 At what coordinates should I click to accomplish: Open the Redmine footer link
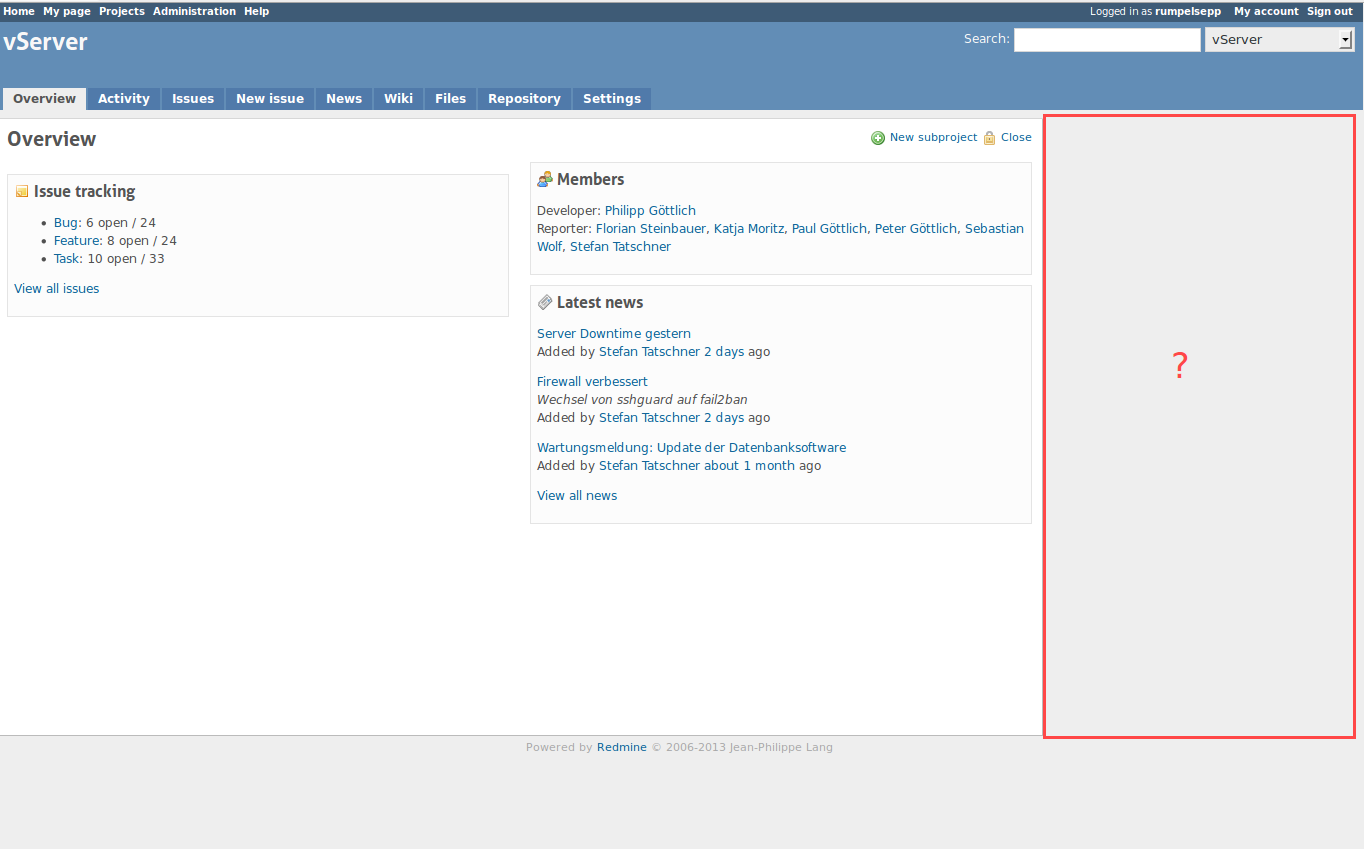pos(622,747)
